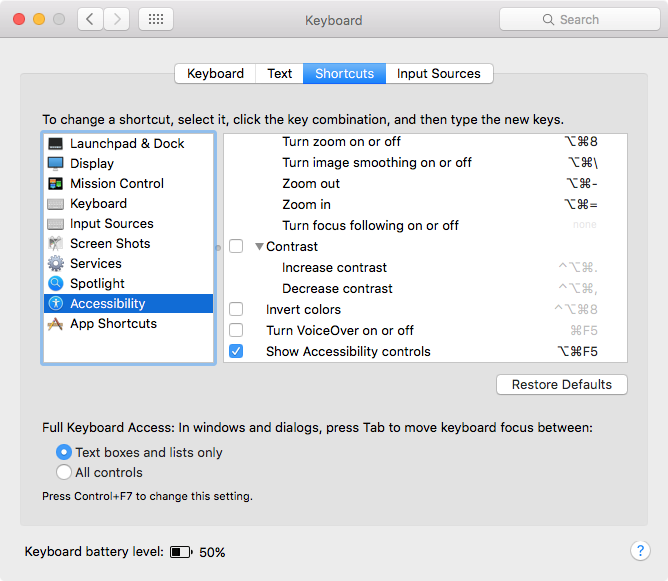Click the Input Sources keyboard icon

click(55, 224)
